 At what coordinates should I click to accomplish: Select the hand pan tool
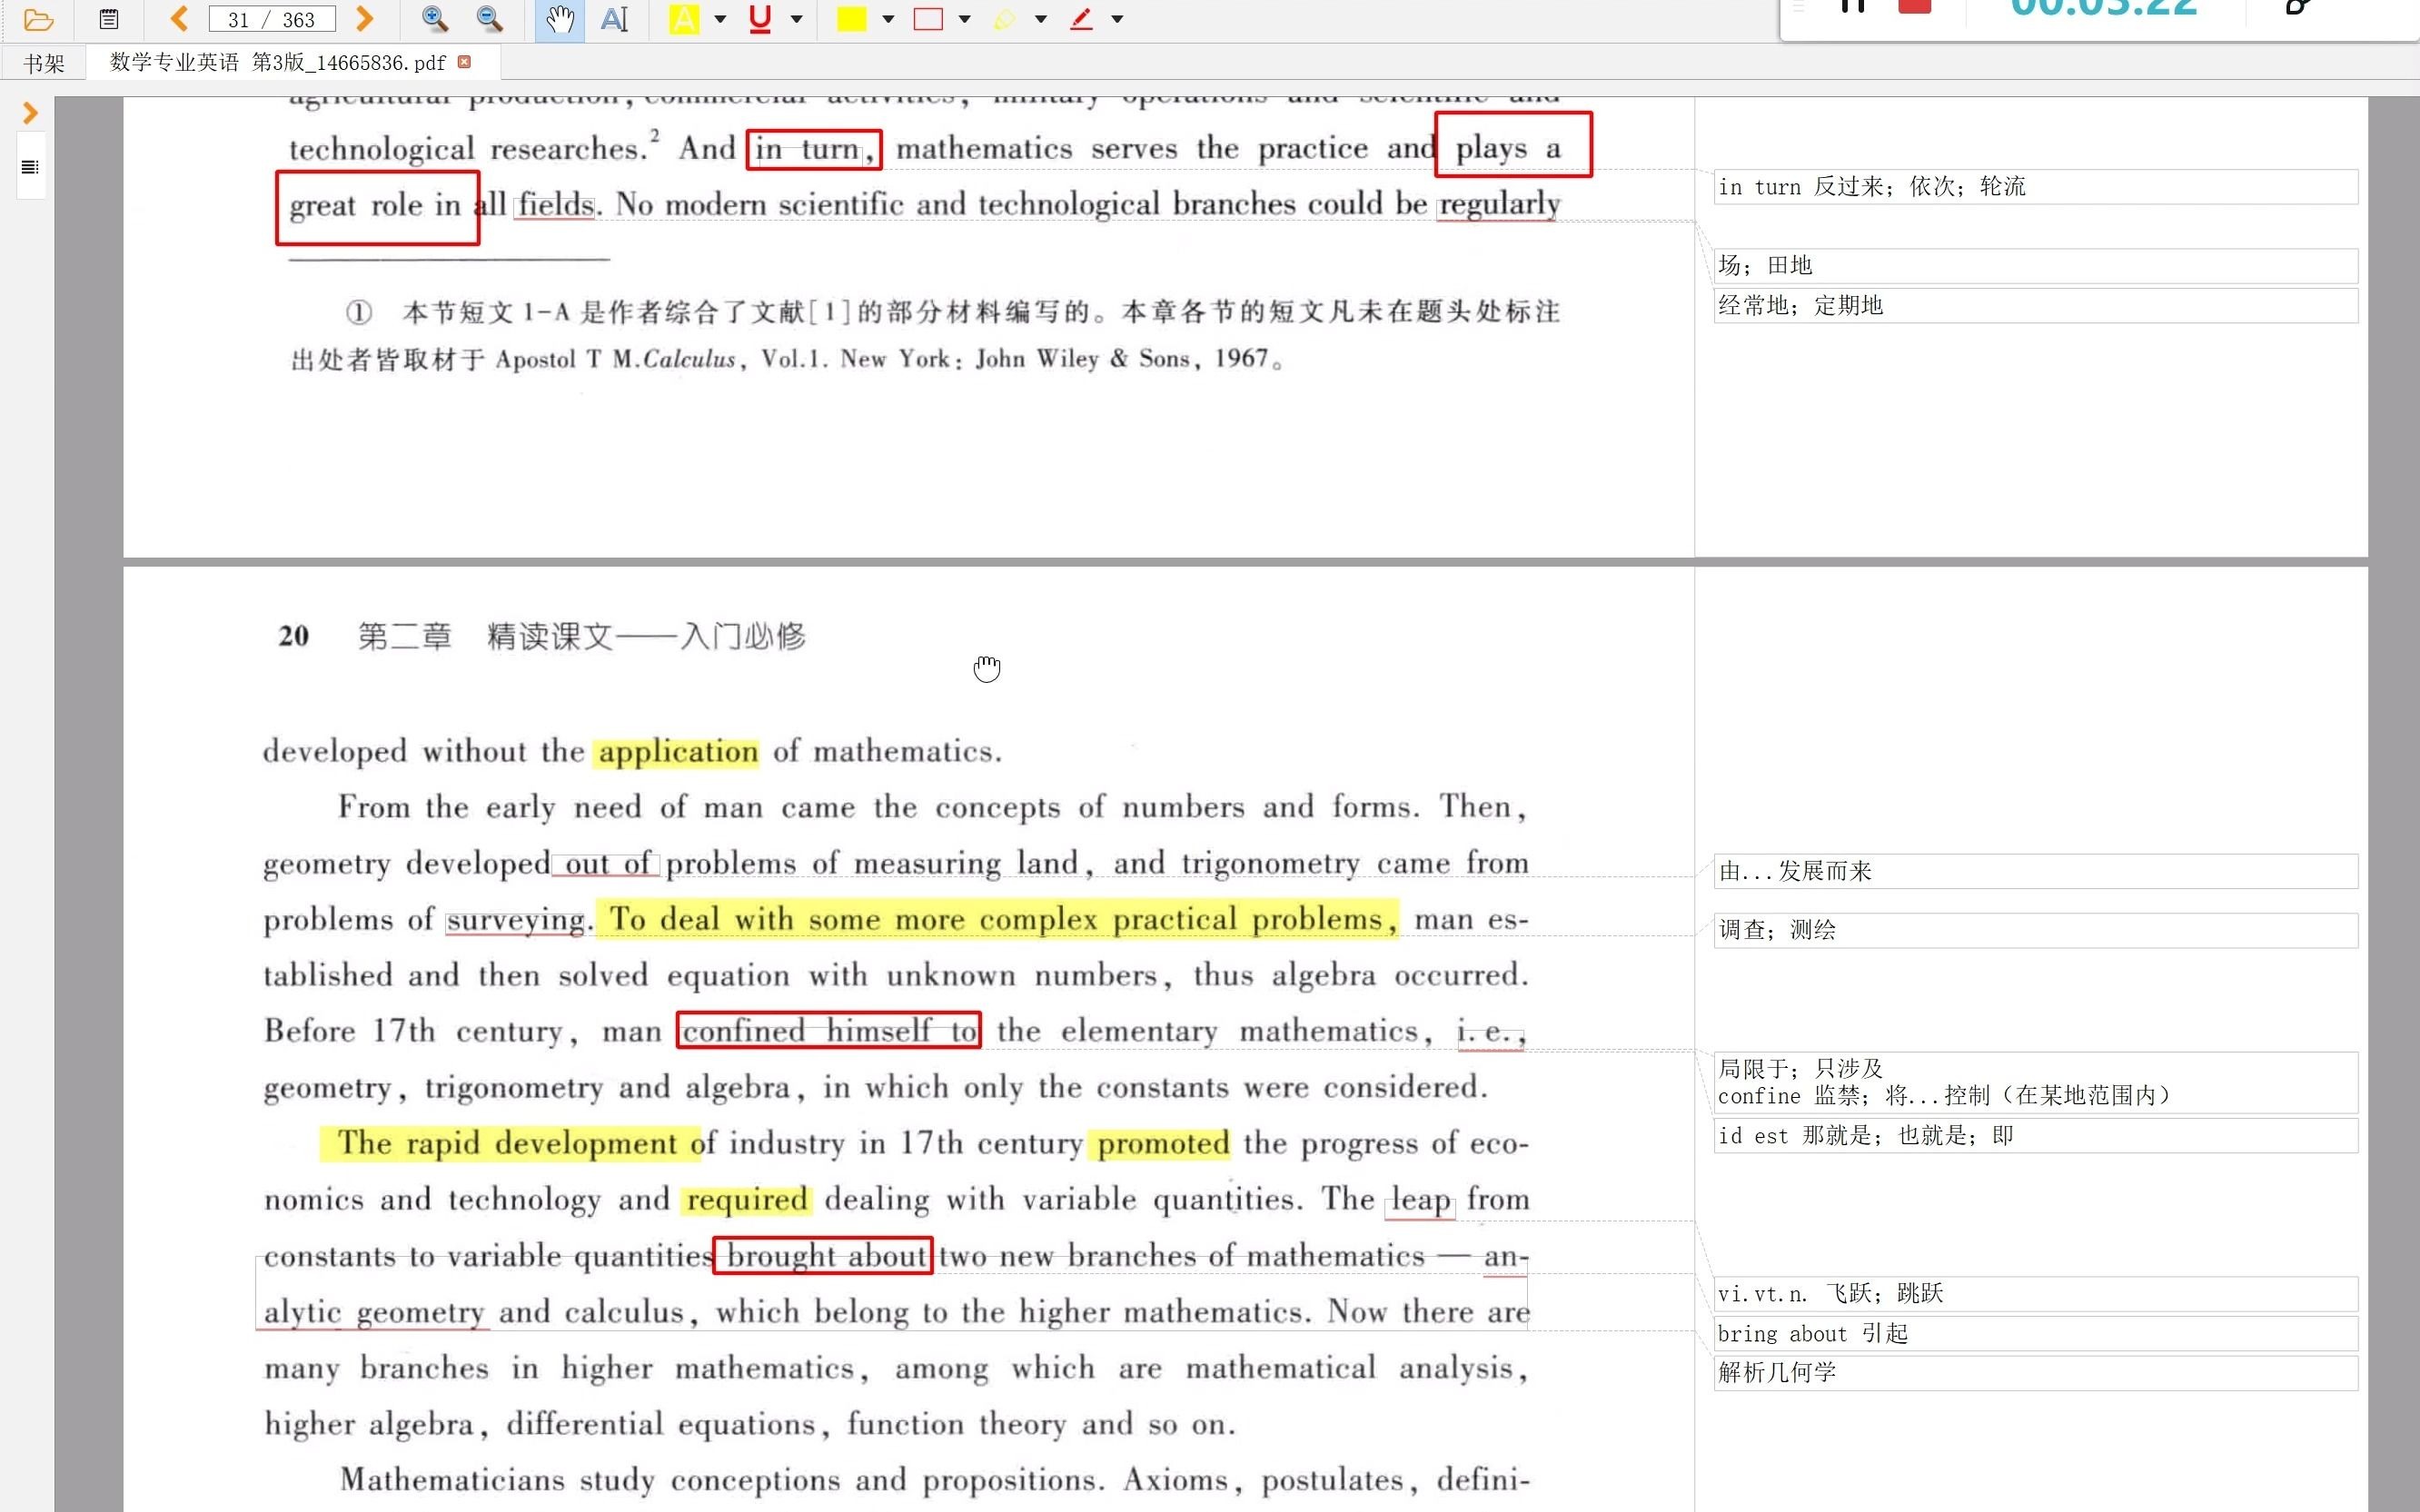tap(560, 19)
